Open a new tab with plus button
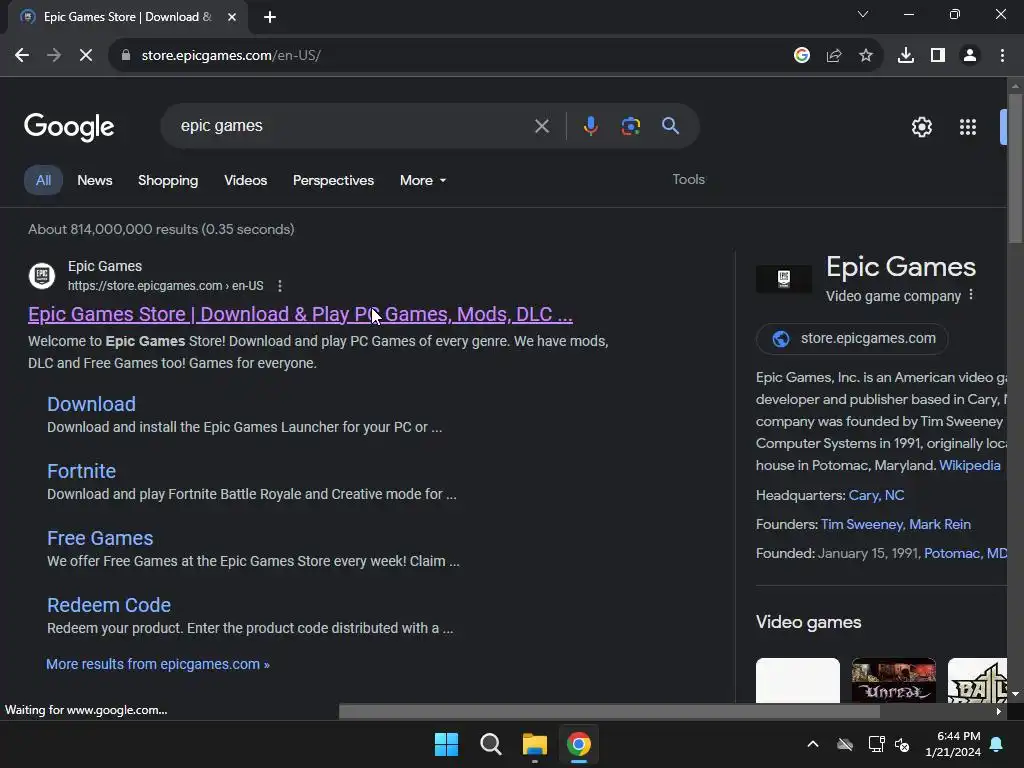This screenshot has width=1024, height=768. click(x=270, y=17)
